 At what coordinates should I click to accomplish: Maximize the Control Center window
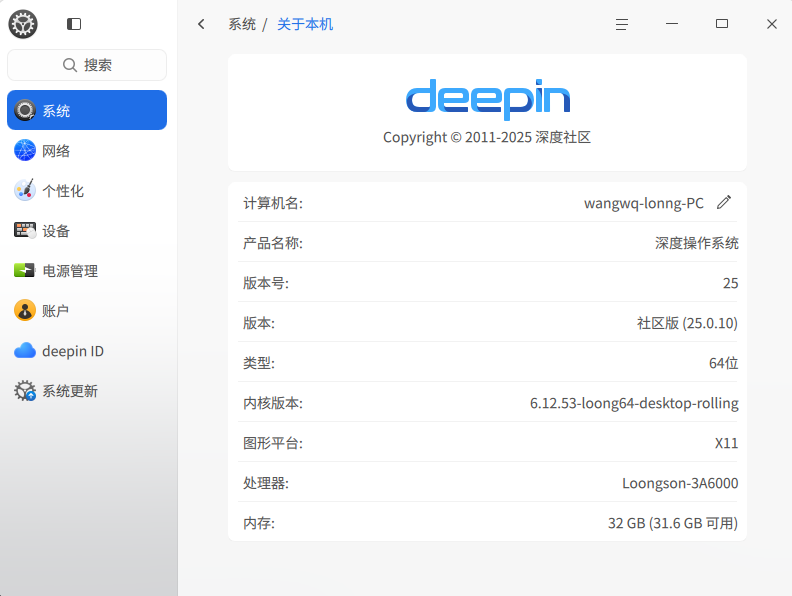[x=722, y=24]
